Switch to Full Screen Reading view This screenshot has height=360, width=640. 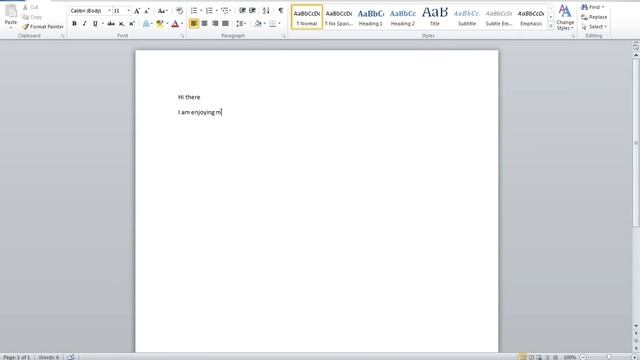coord(531,357)
